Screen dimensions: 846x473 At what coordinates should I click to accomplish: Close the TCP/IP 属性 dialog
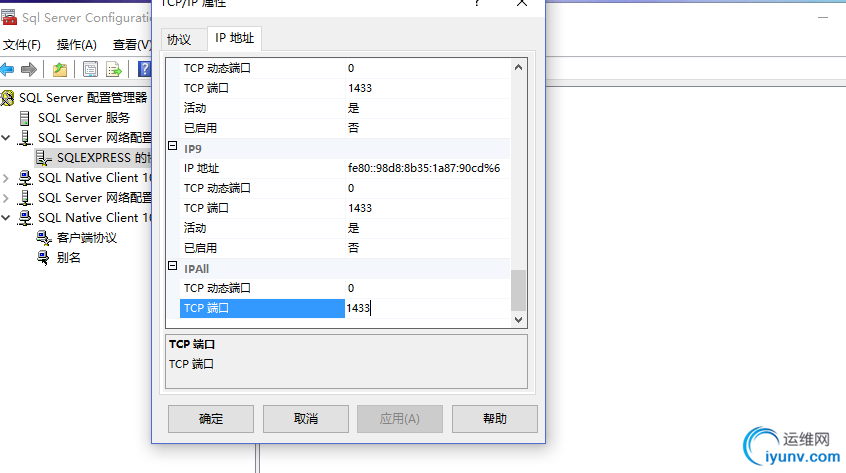pyautogui.click(x=522, y=3)
